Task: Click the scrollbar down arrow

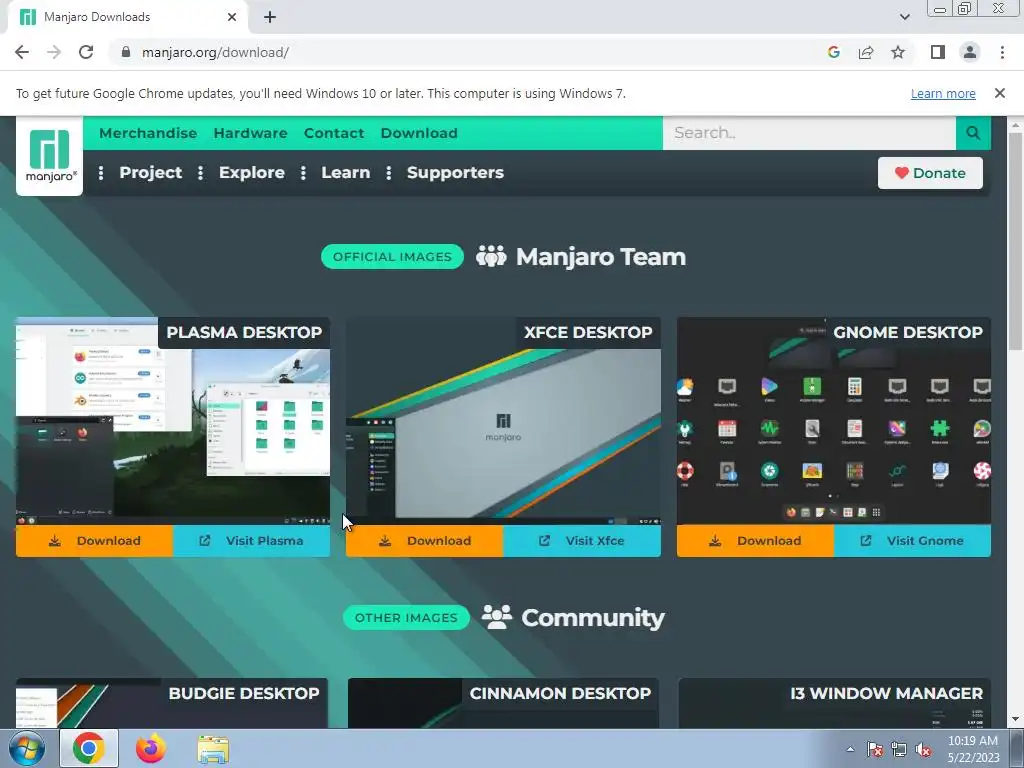Action: [x=1016, y=720]
